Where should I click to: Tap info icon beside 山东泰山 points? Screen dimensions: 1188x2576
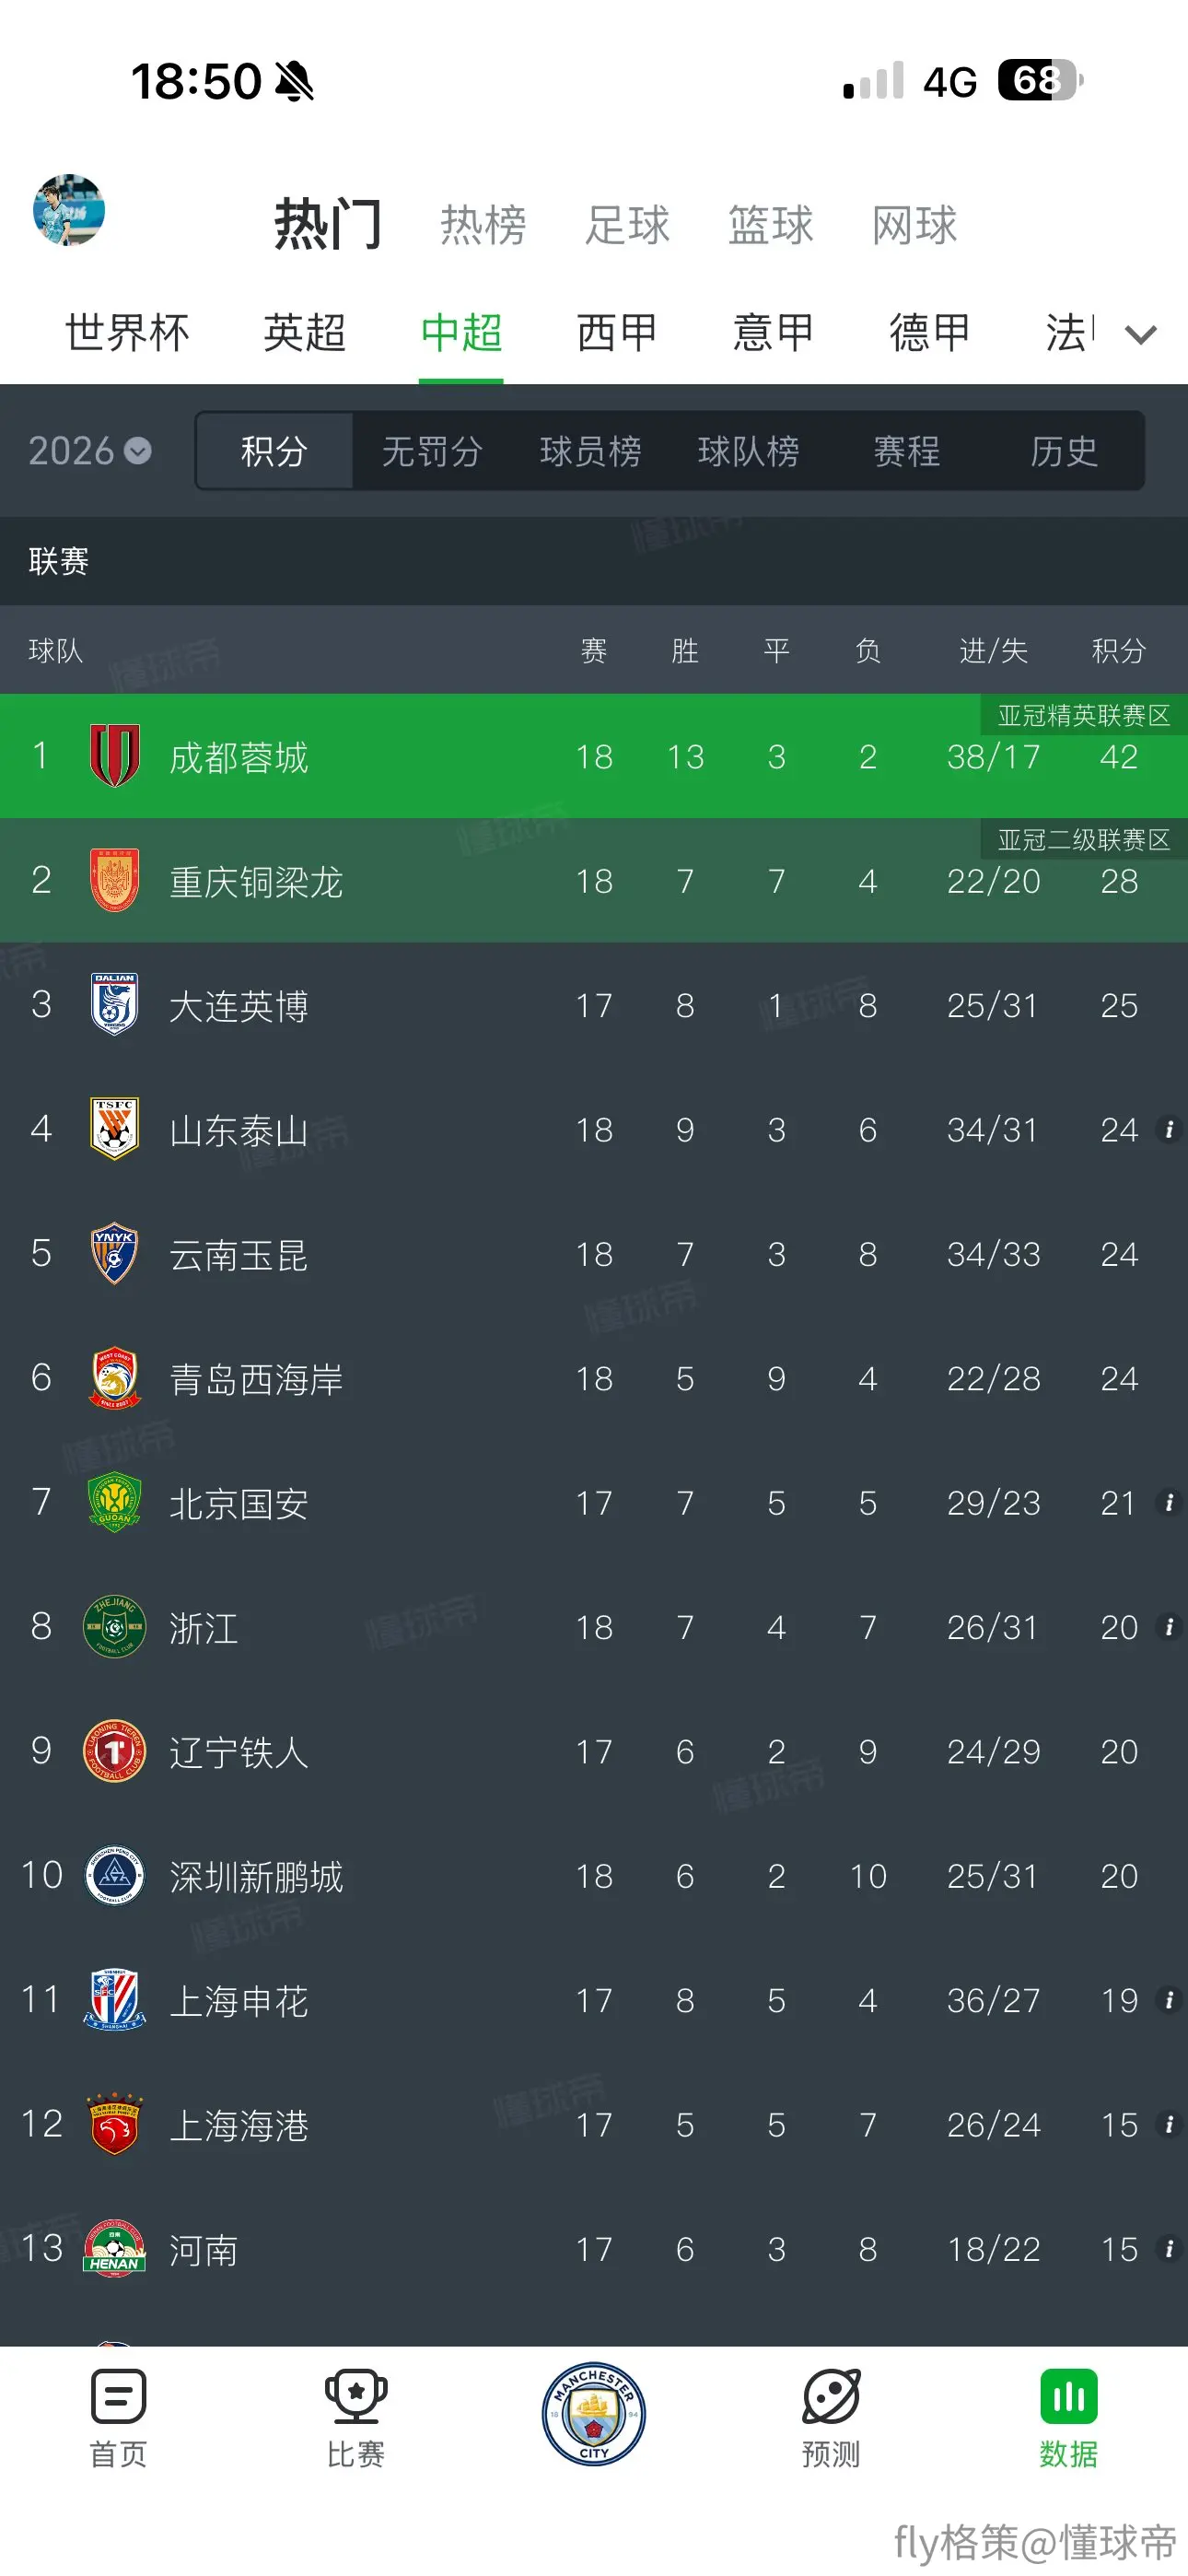1168,1129
